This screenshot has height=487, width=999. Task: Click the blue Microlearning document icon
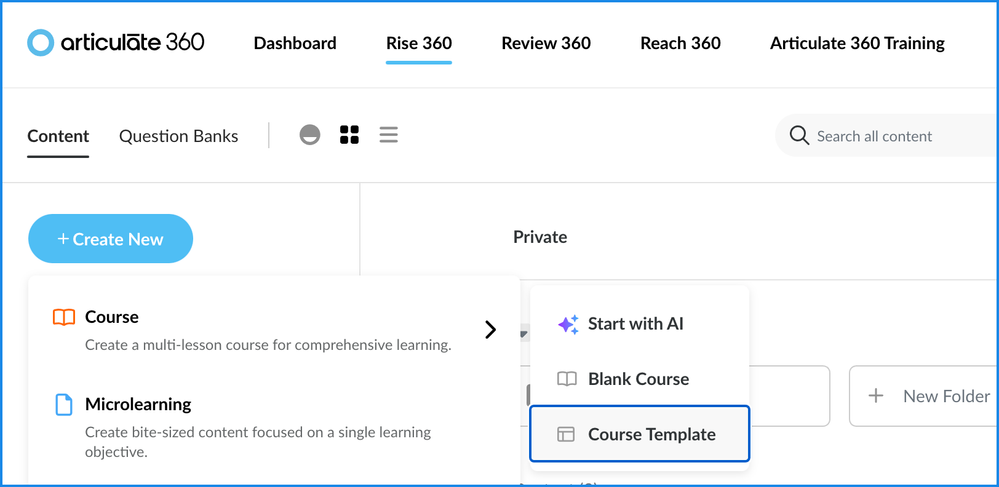[64, 405]
